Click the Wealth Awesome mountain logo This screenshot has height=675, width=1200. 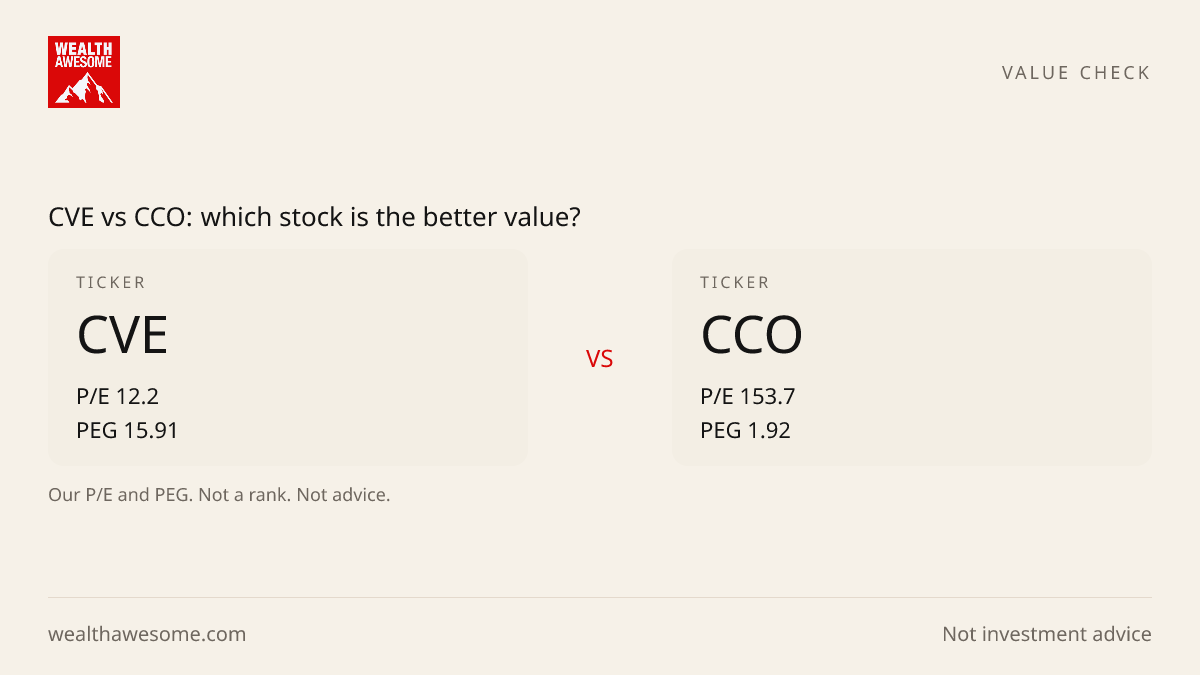point(84,72)
